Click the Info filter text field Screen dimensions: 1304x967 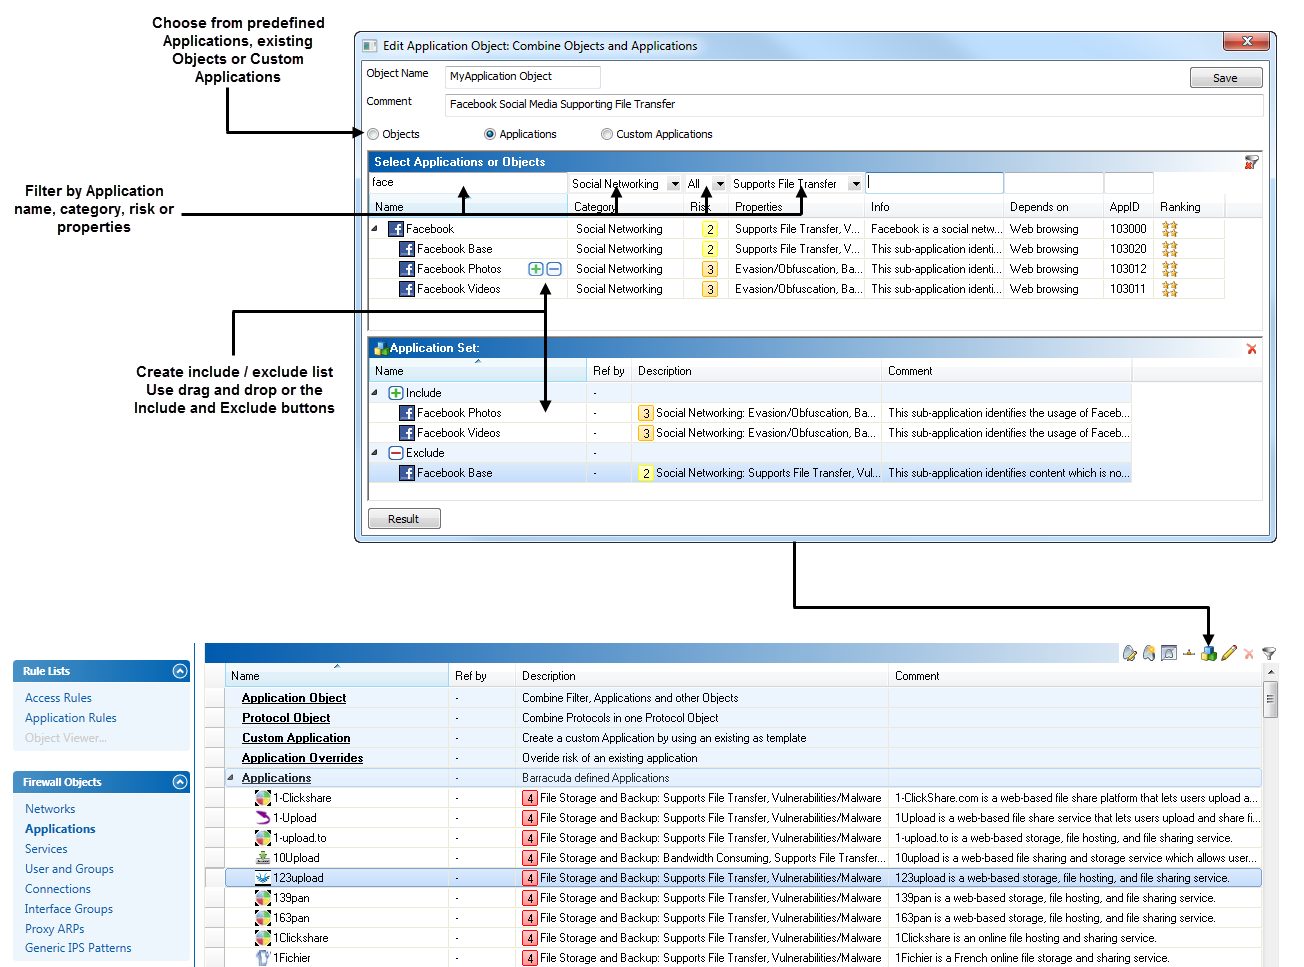[934, 183]
